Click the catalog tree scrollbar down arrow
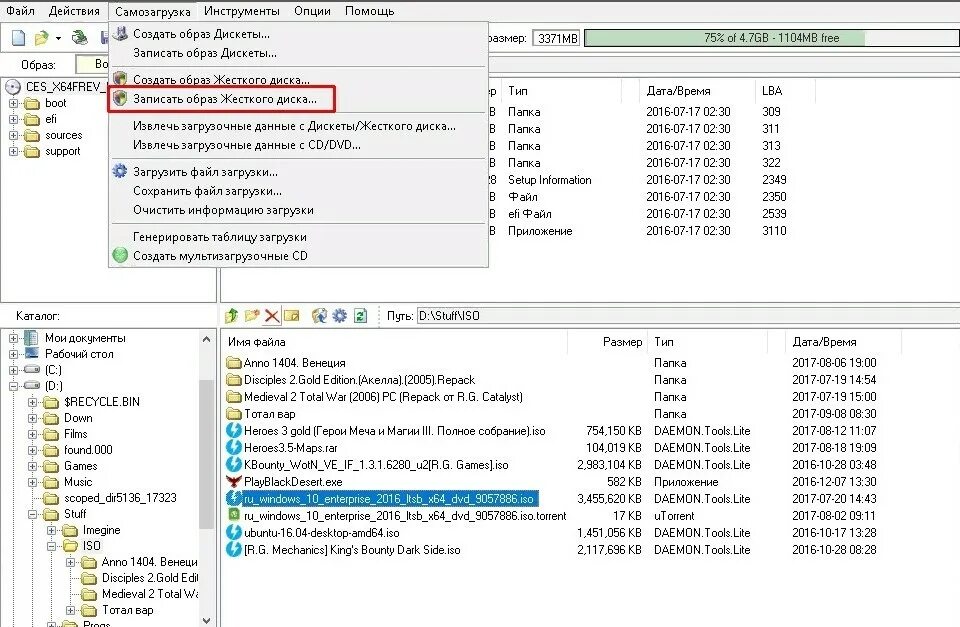This screenshot has width=960, height=627. [x=206, y=620]
